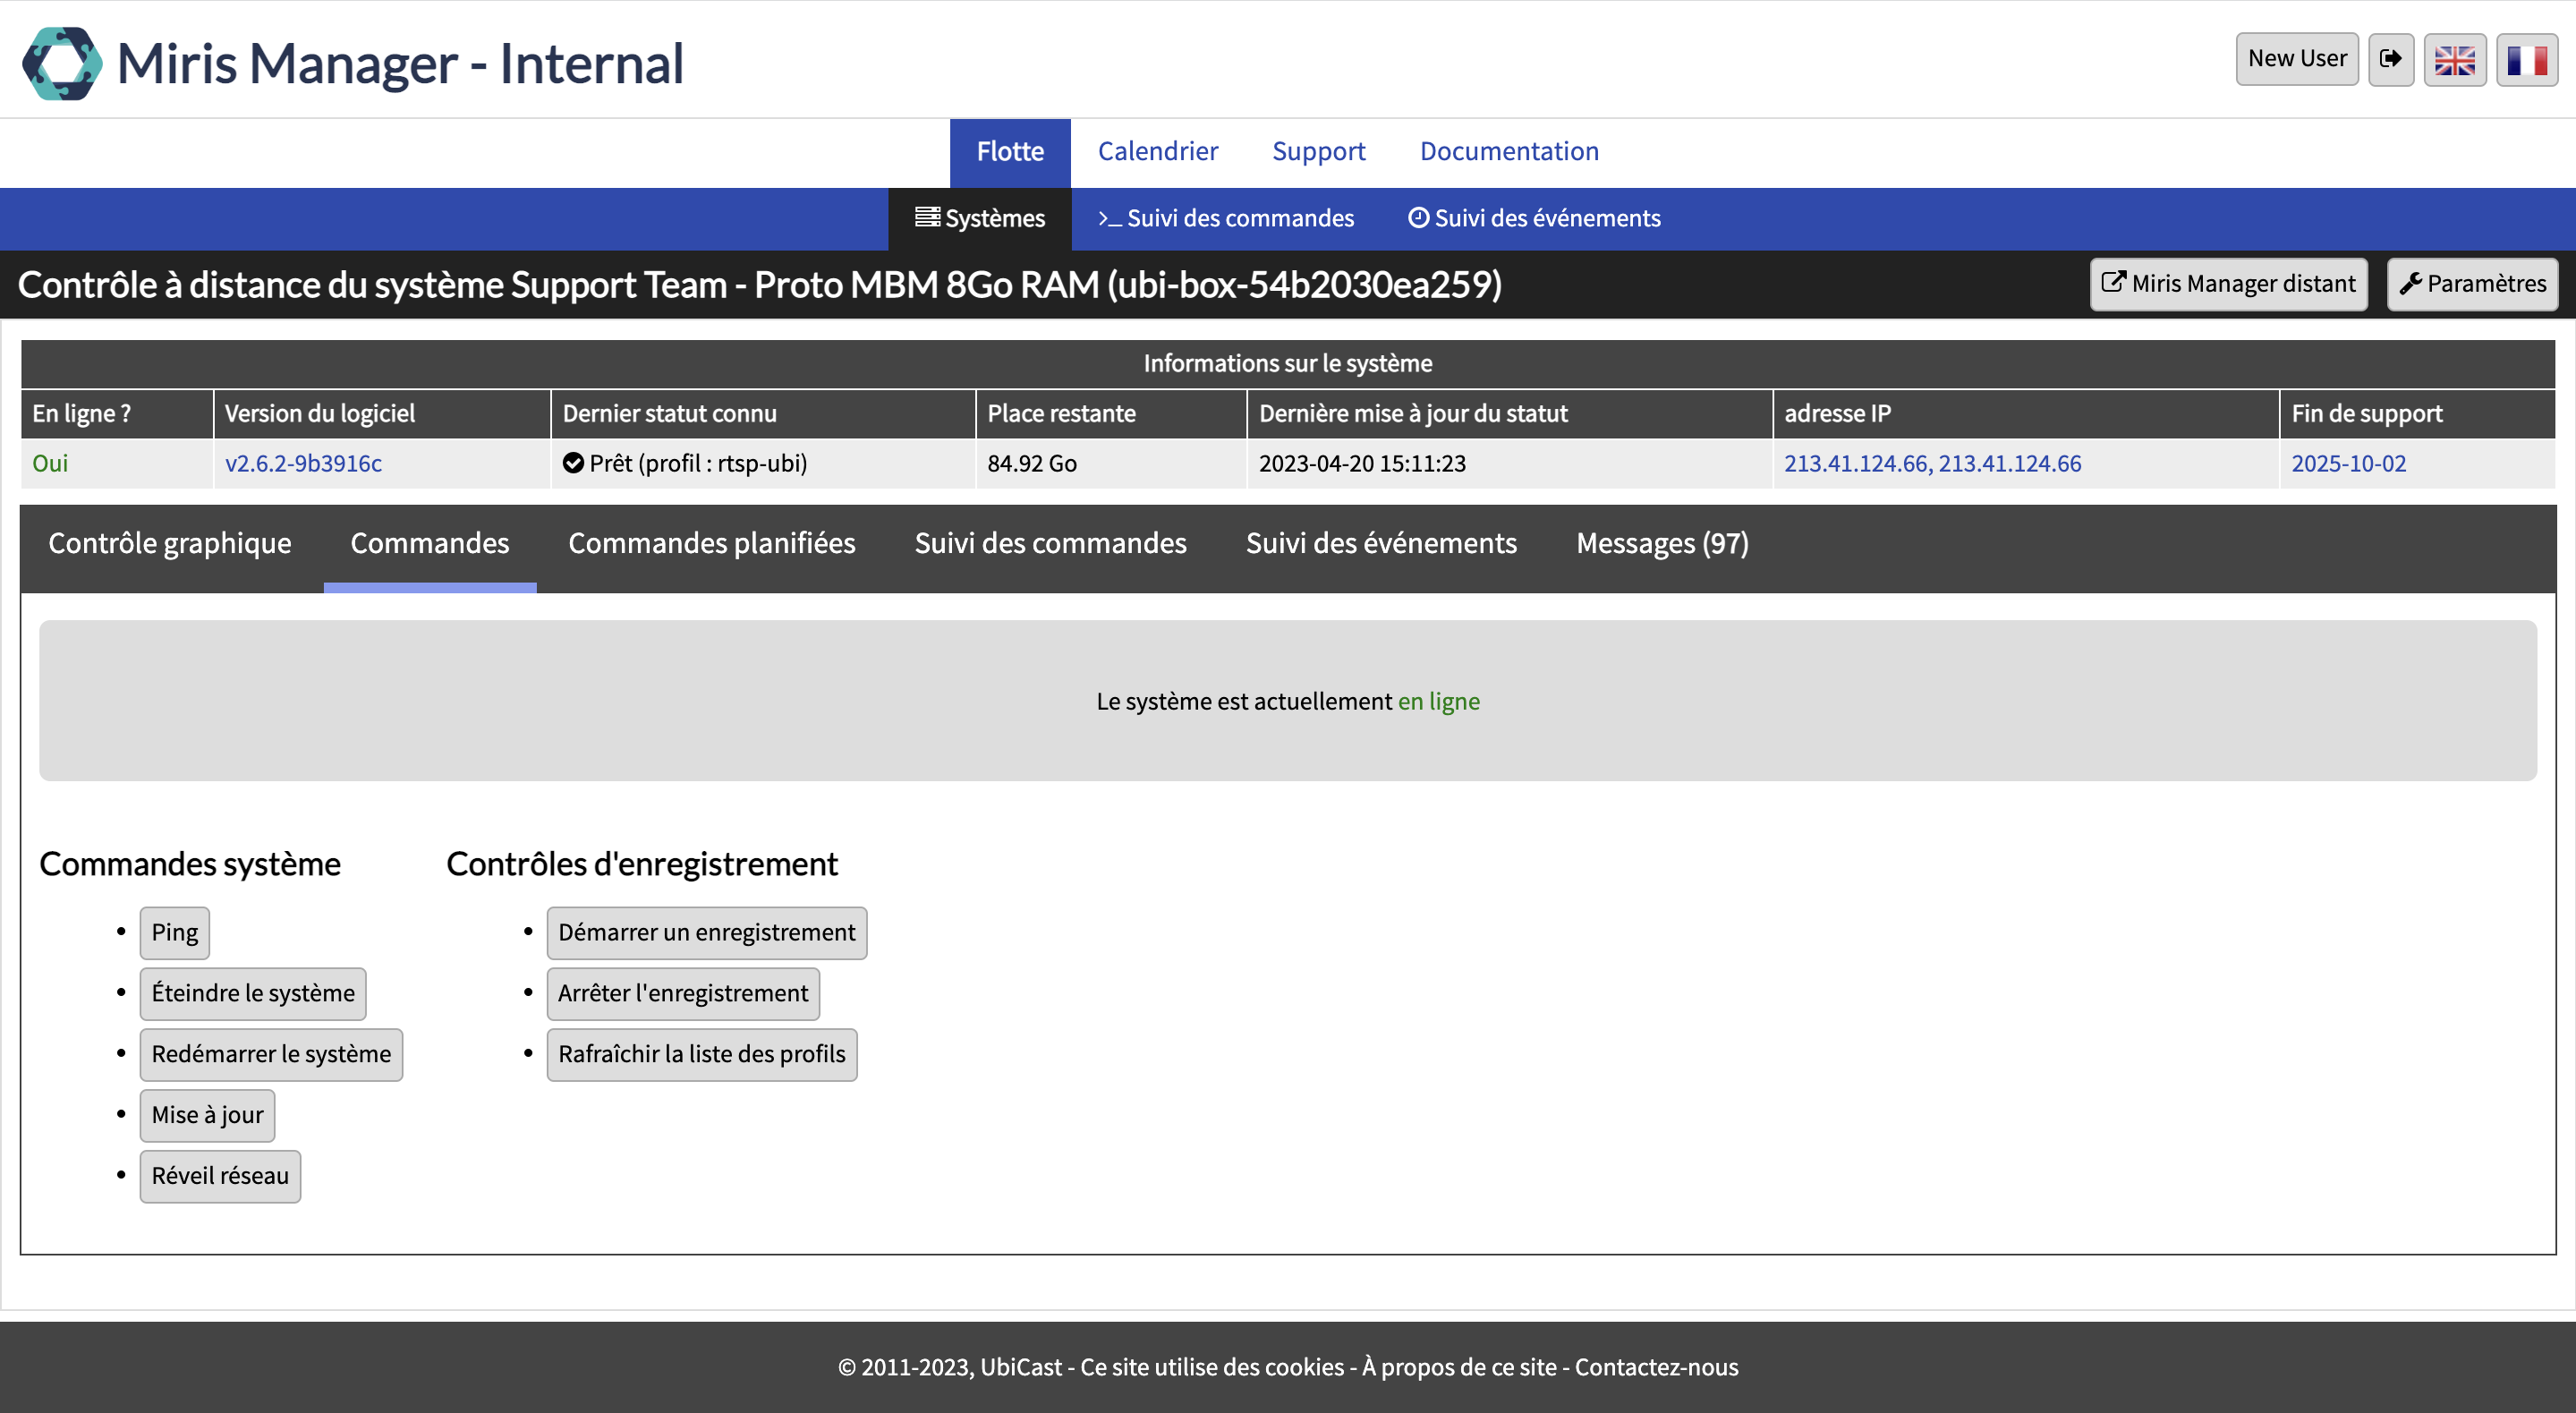Open the Flotte main tab
This screenshot has width=2576, height=1413.
tap(1010, 152)
